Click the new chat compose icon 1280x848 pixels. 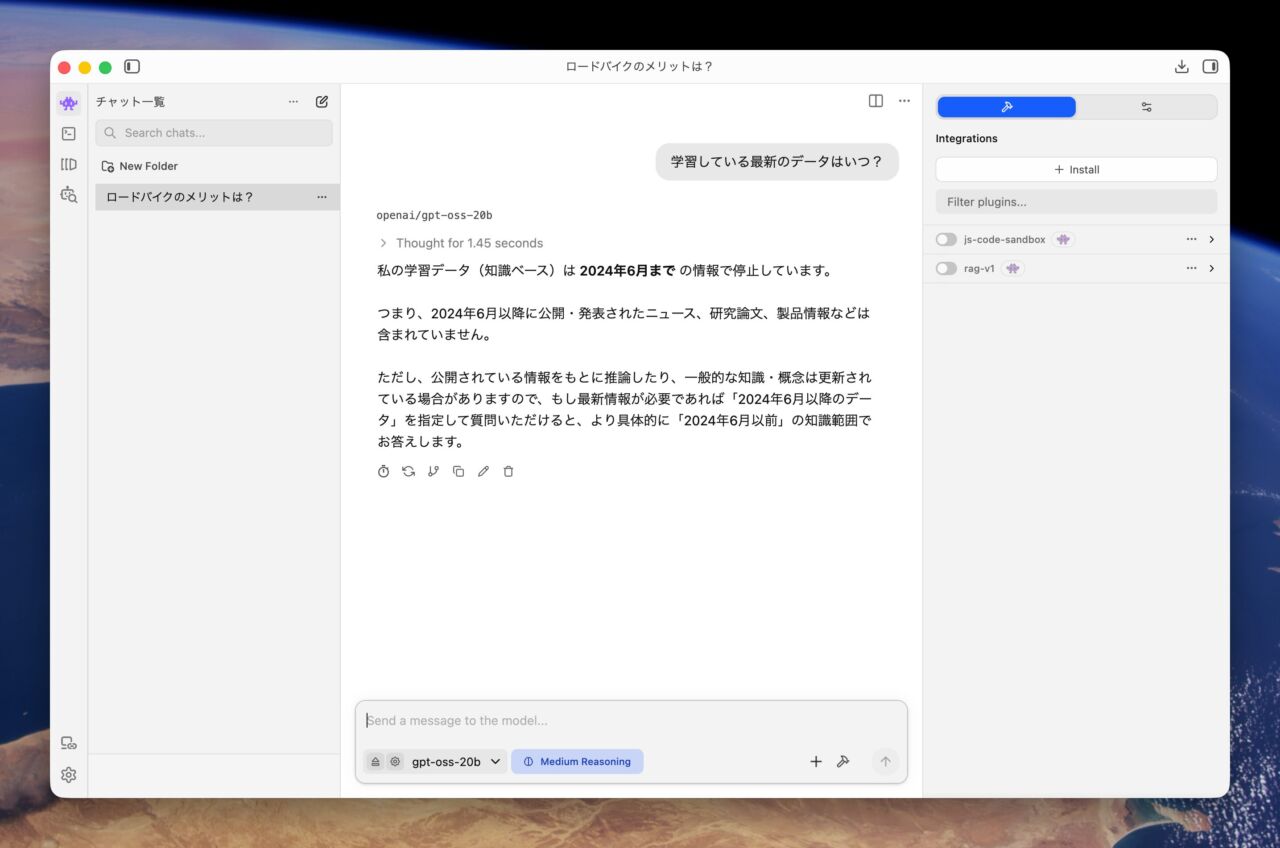click(x=322, y=101)
